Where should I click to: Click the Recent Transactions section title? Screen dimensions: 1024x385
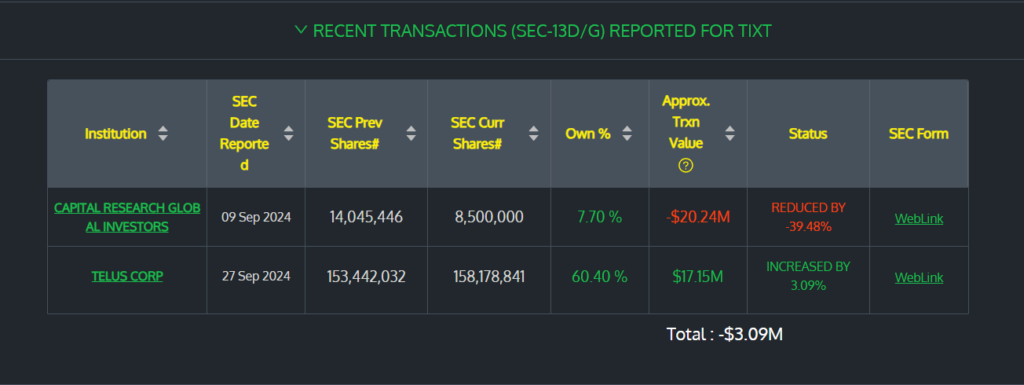pos(542,31)
